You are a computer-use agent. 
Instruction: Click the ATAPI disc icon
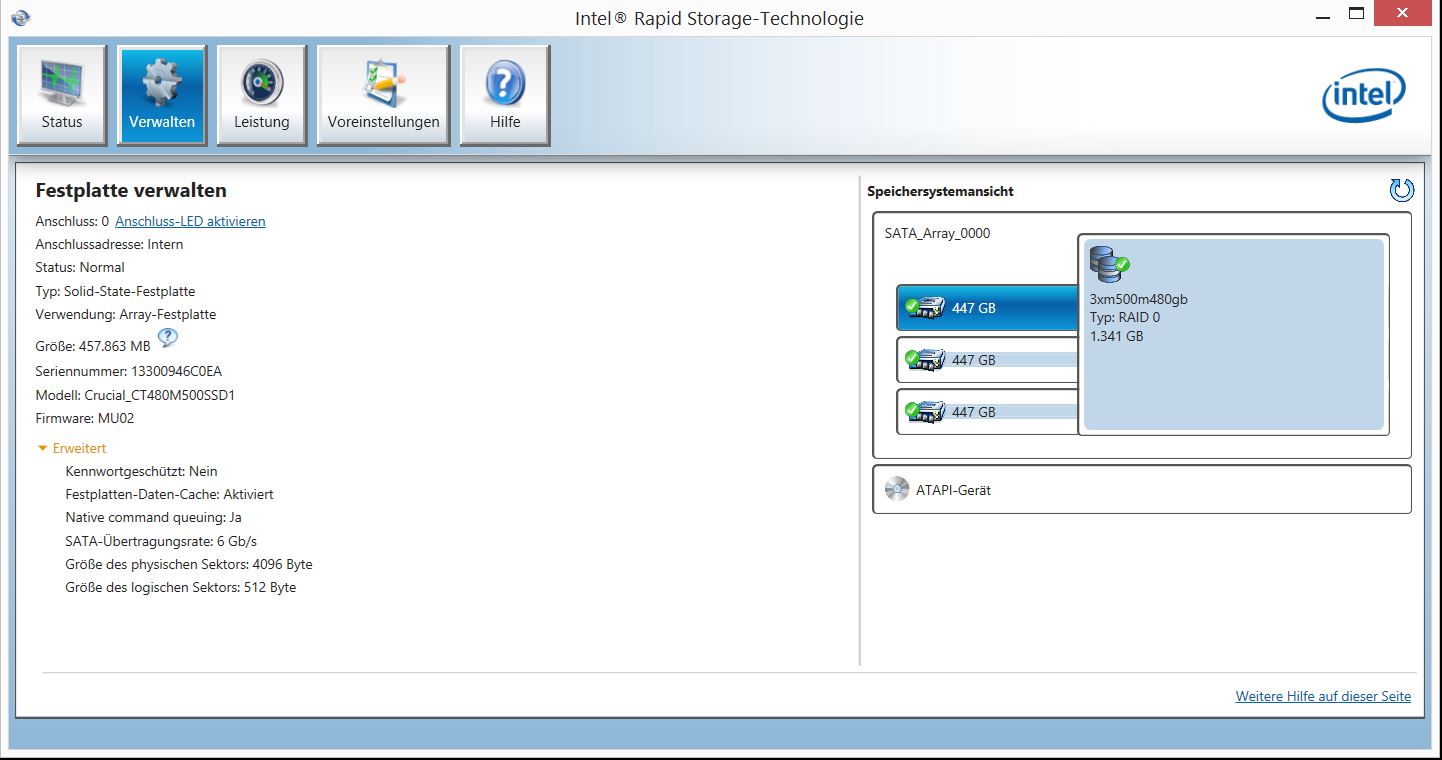[896, 490]
